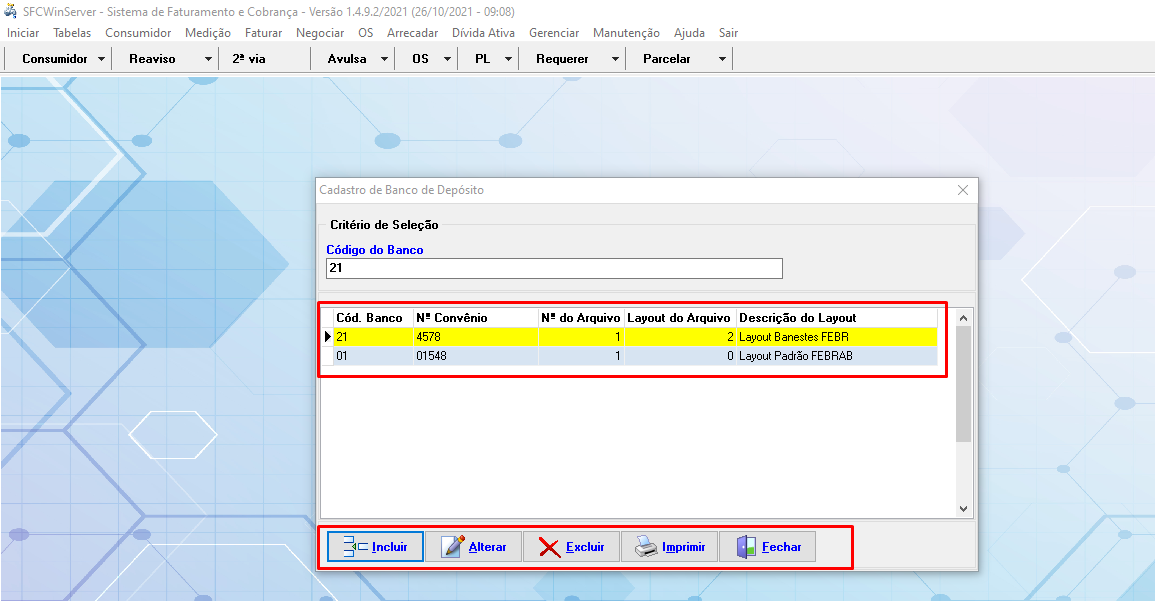1155x601 pixels.
Task: Select the row with convênio 01548
Action: (476, 356)
